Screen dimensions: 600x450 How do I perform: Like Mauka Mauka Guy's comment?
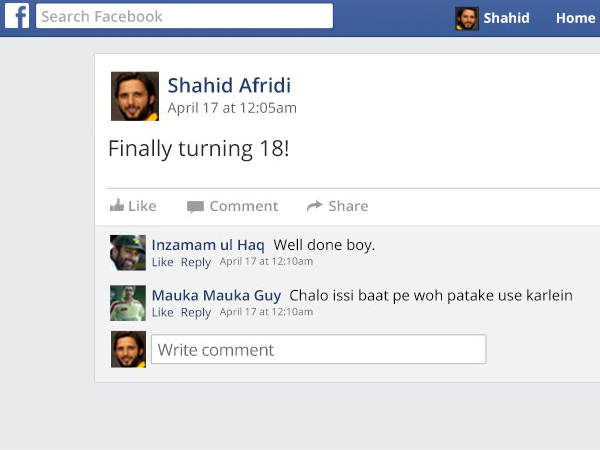coord(162,312)
